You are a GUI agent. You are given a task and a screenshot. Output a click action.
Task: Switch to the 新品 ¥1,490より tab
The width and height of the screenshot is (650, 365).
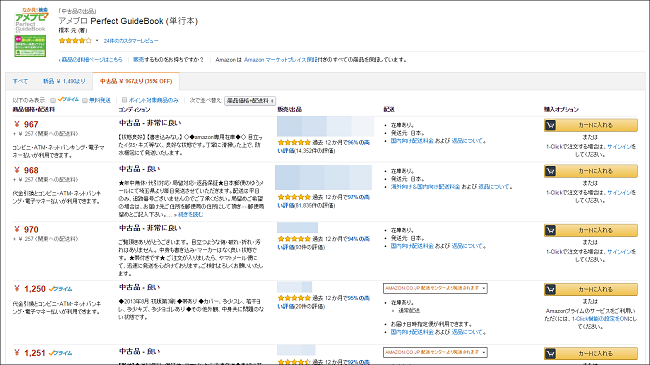point(64,81)
